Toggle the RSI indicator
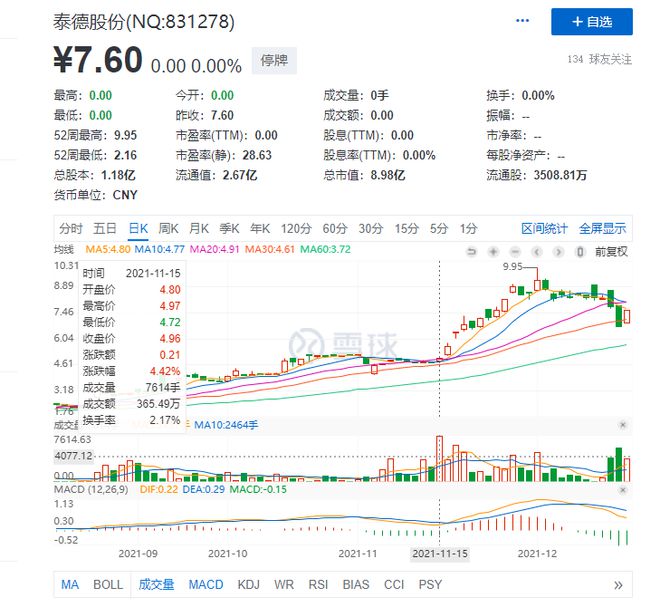660x607 pixels. click(318, 585)
